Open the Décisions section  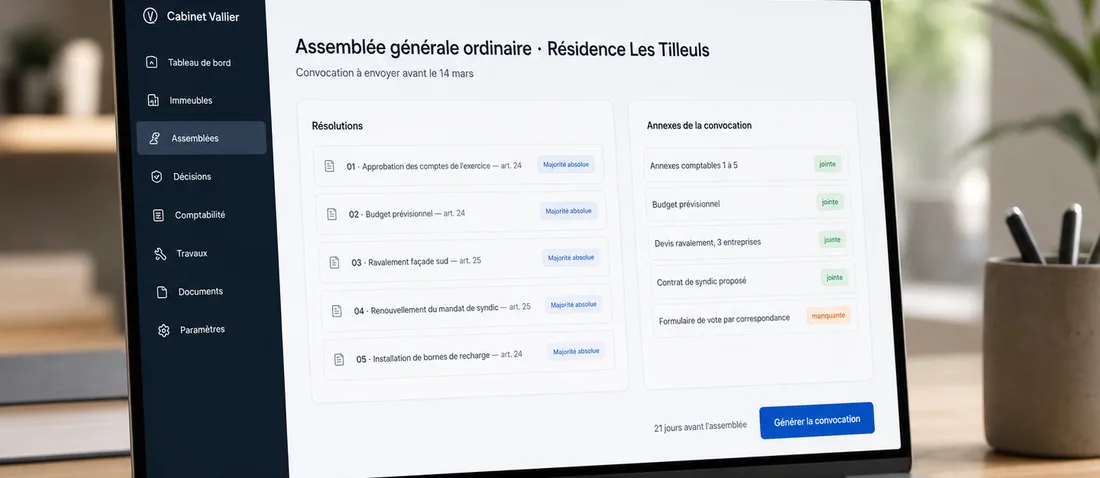(x=192, y=177)
